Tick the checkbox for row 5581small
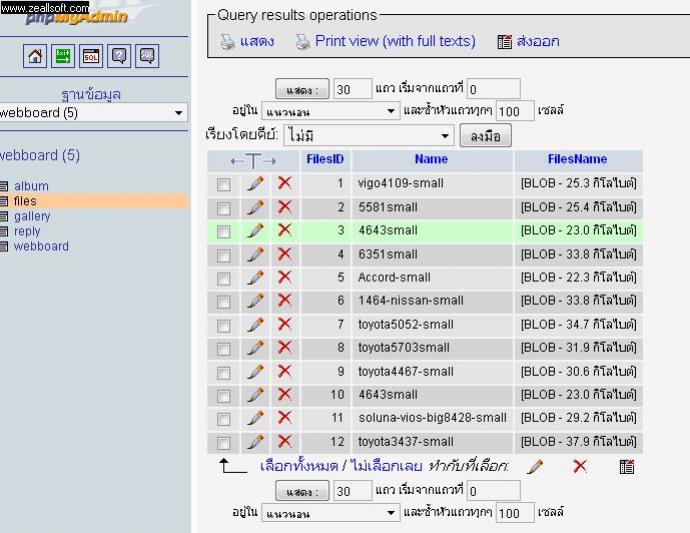Image resolution: width=690 pixels, height=533 pixels. click(x=224, y=208)
